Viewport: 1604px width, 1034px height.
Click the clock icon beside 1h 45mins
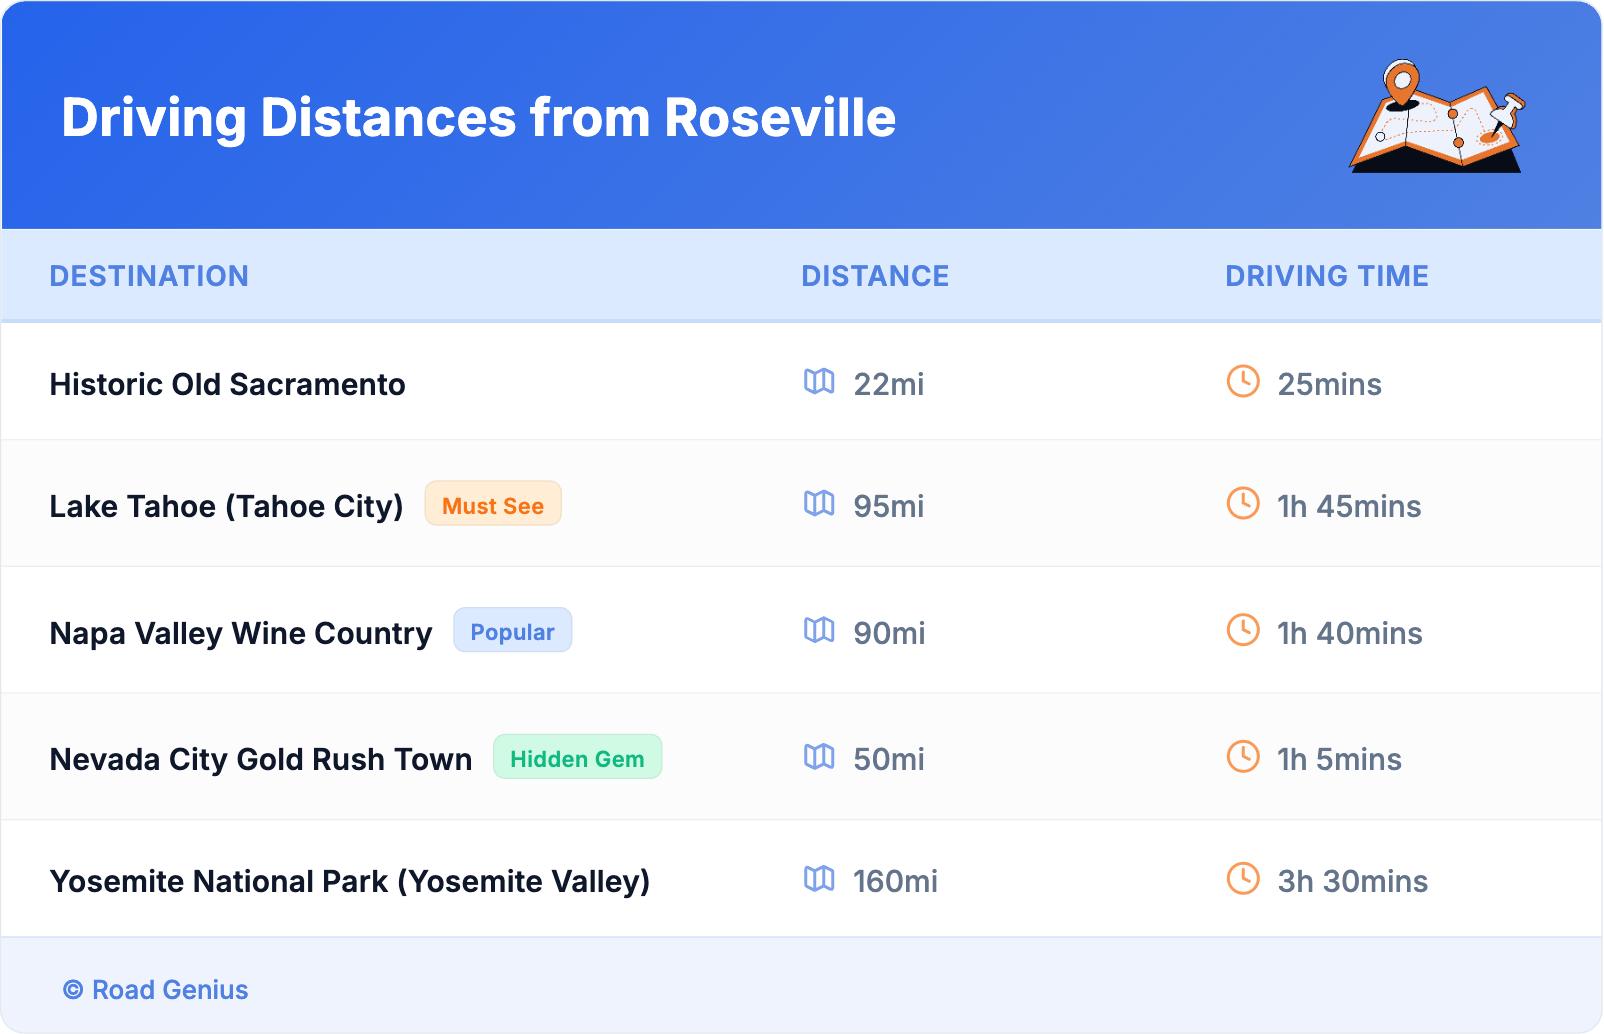[1243, 504]
